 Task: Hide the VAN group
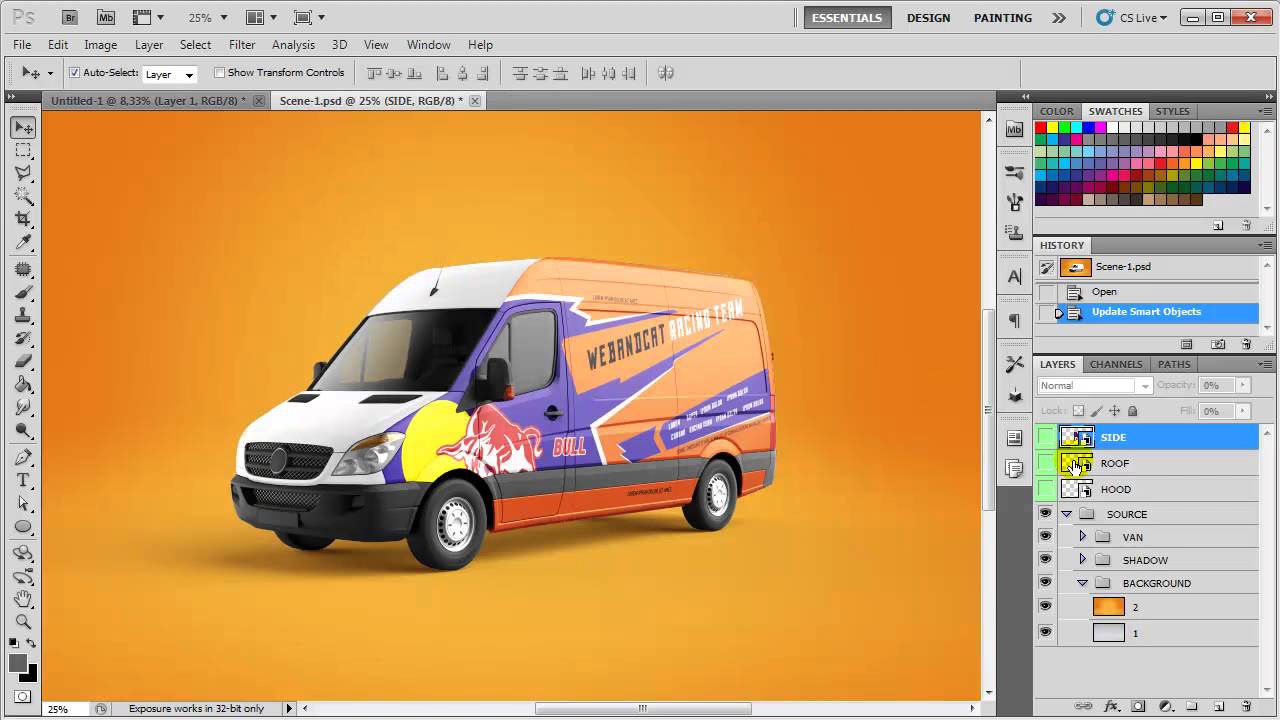(x=1046, y=537)
